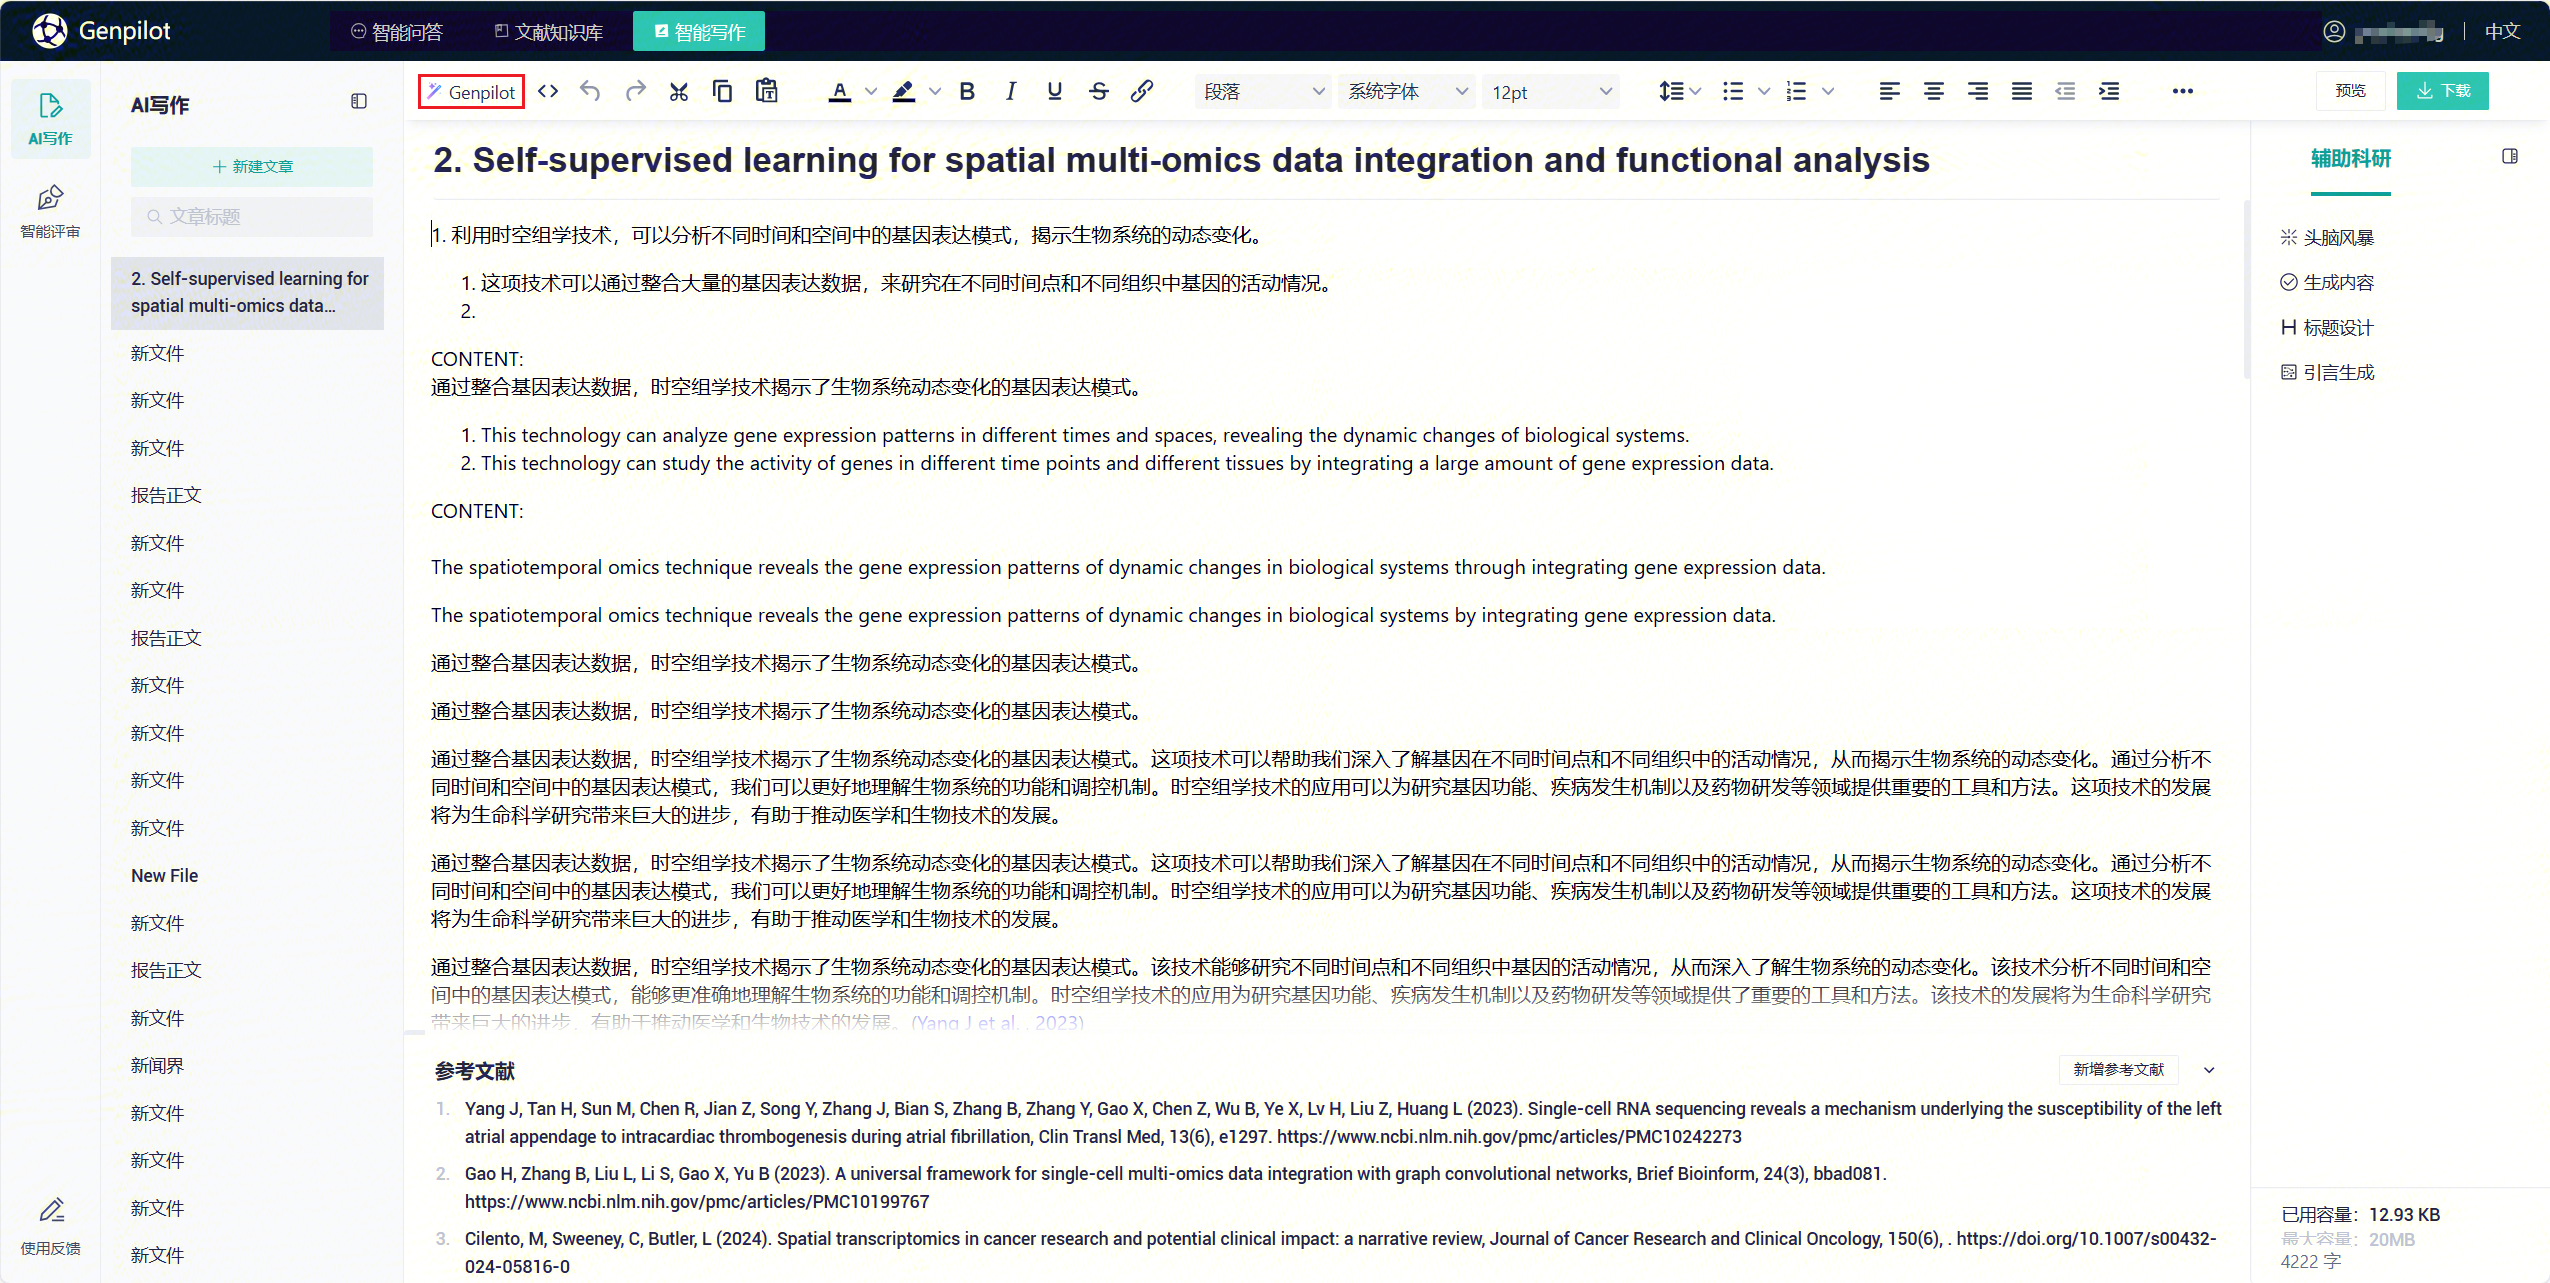The height and width of the screenshot is (1283, 2550).
Task: Cut selected text with scissors icon
Action: (679, 92)
